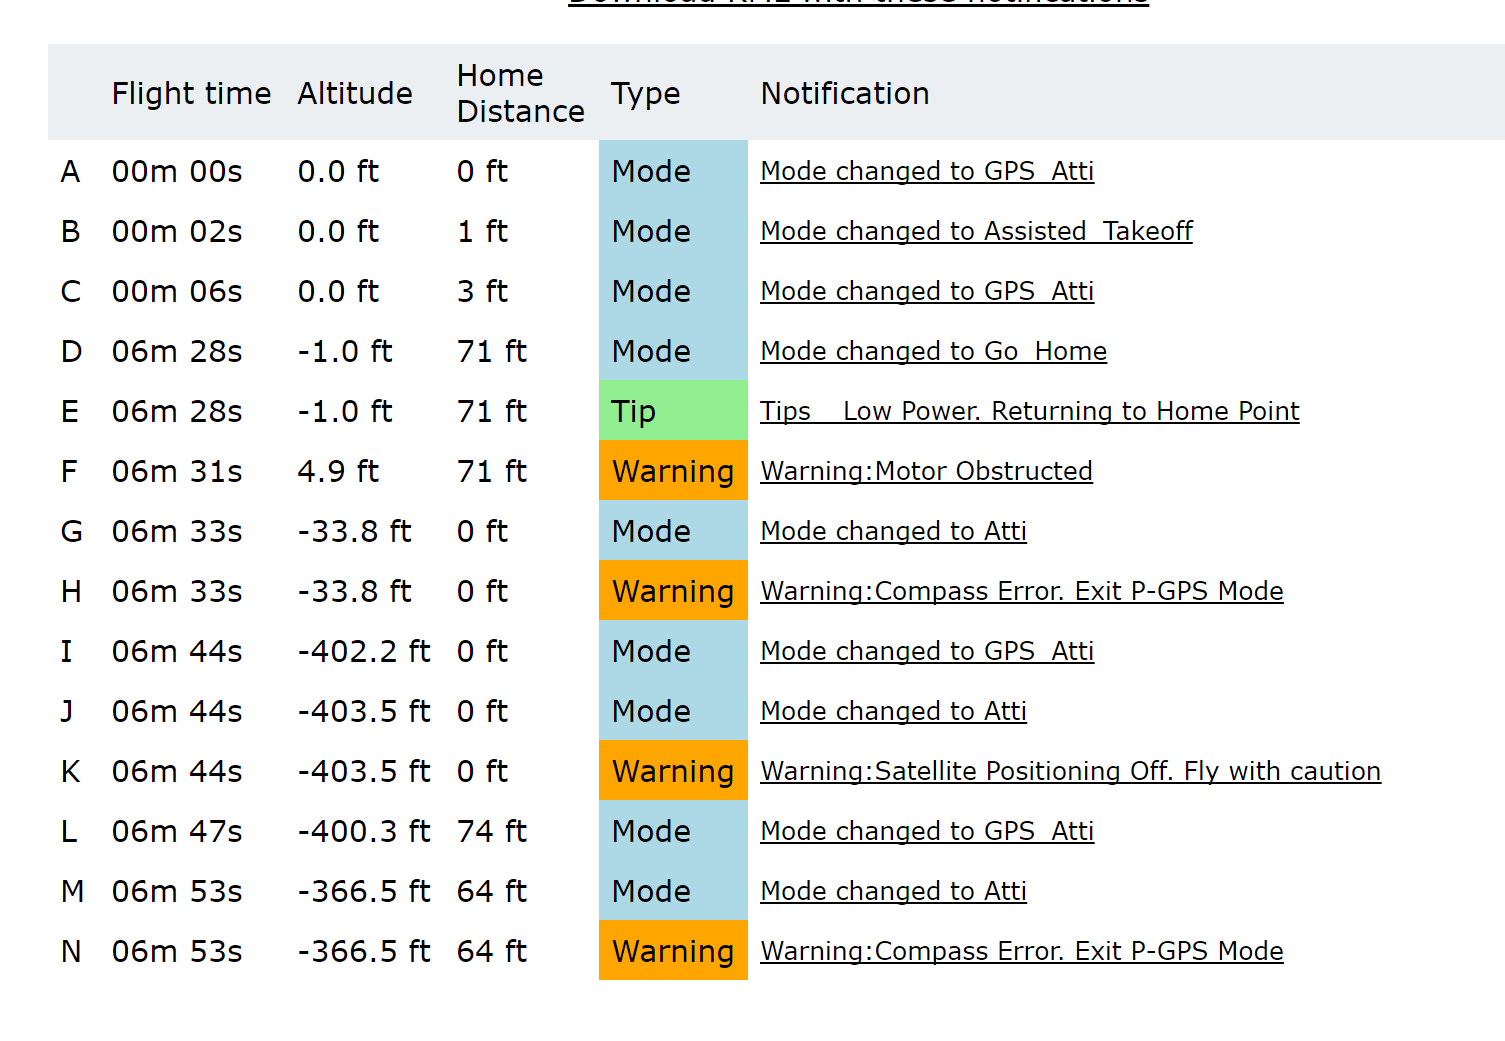Select the Altitude column header
This screenshot has height=1041, width=1505.
pos(355,93)
